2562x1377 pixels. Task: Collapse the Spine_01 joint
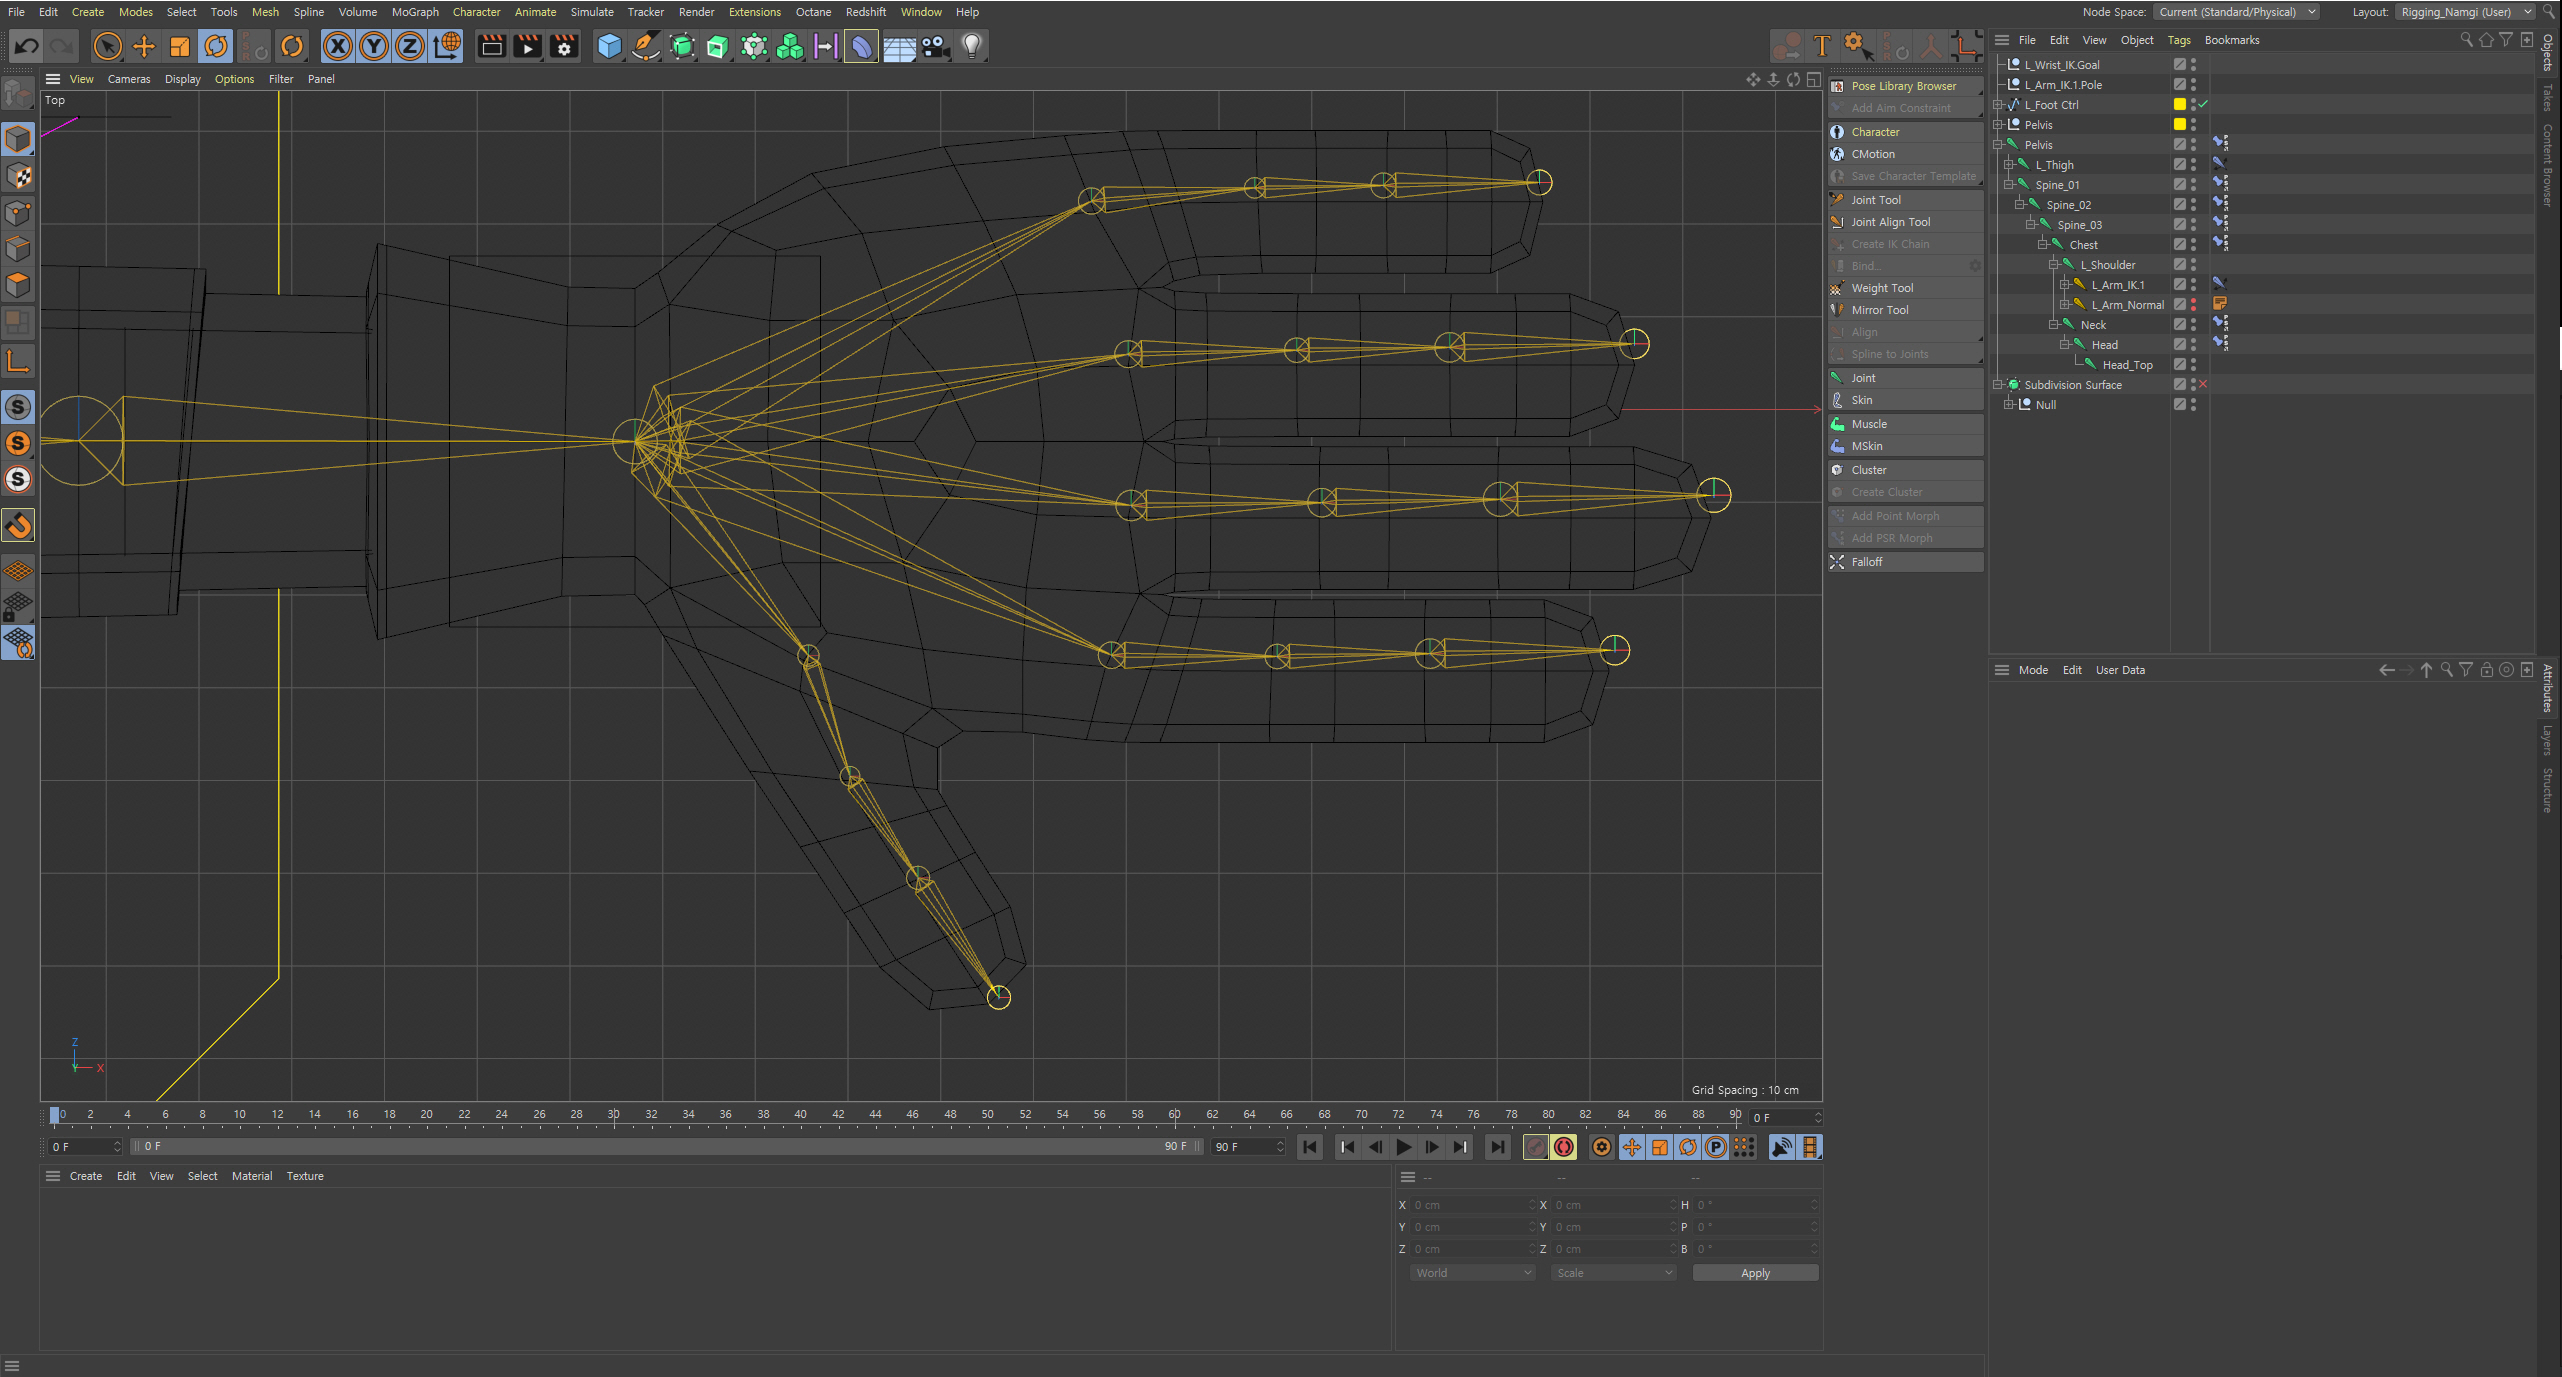[x=2008, y=184]
